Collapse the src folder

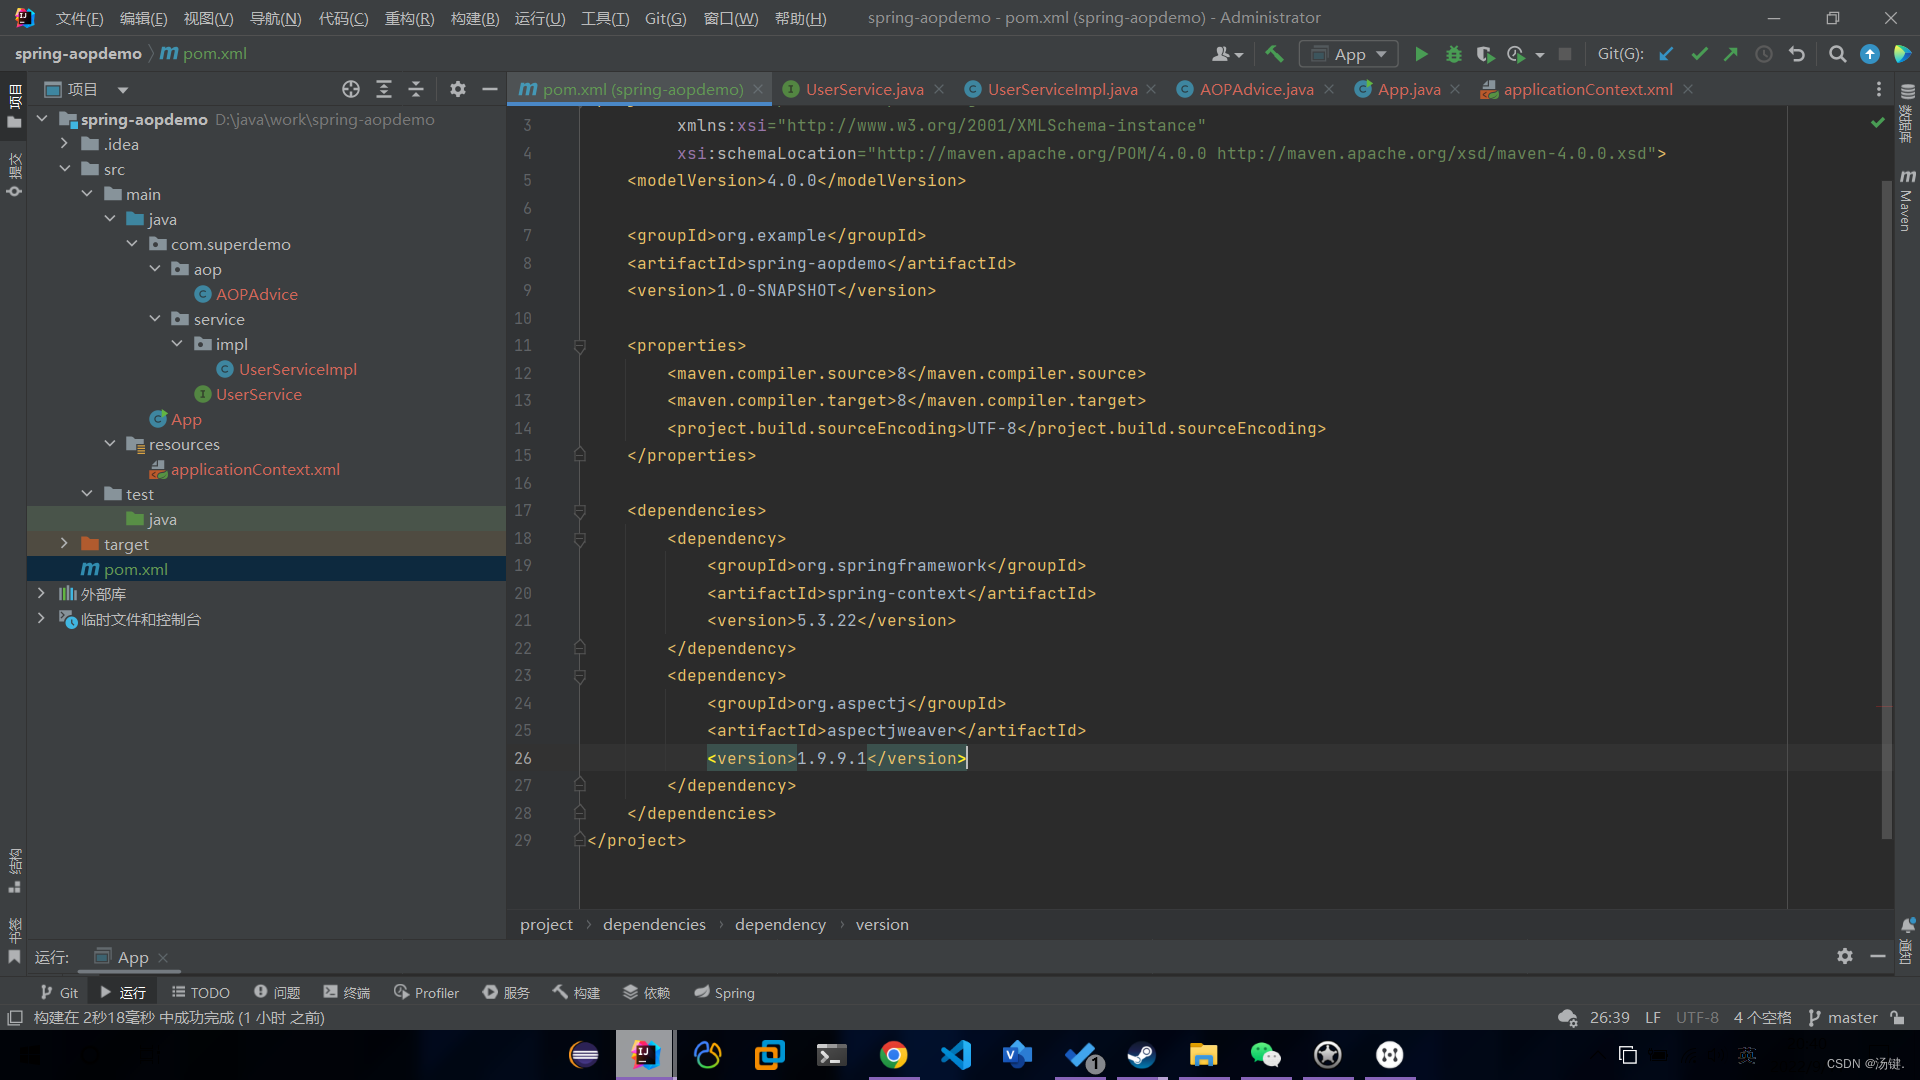65,169
